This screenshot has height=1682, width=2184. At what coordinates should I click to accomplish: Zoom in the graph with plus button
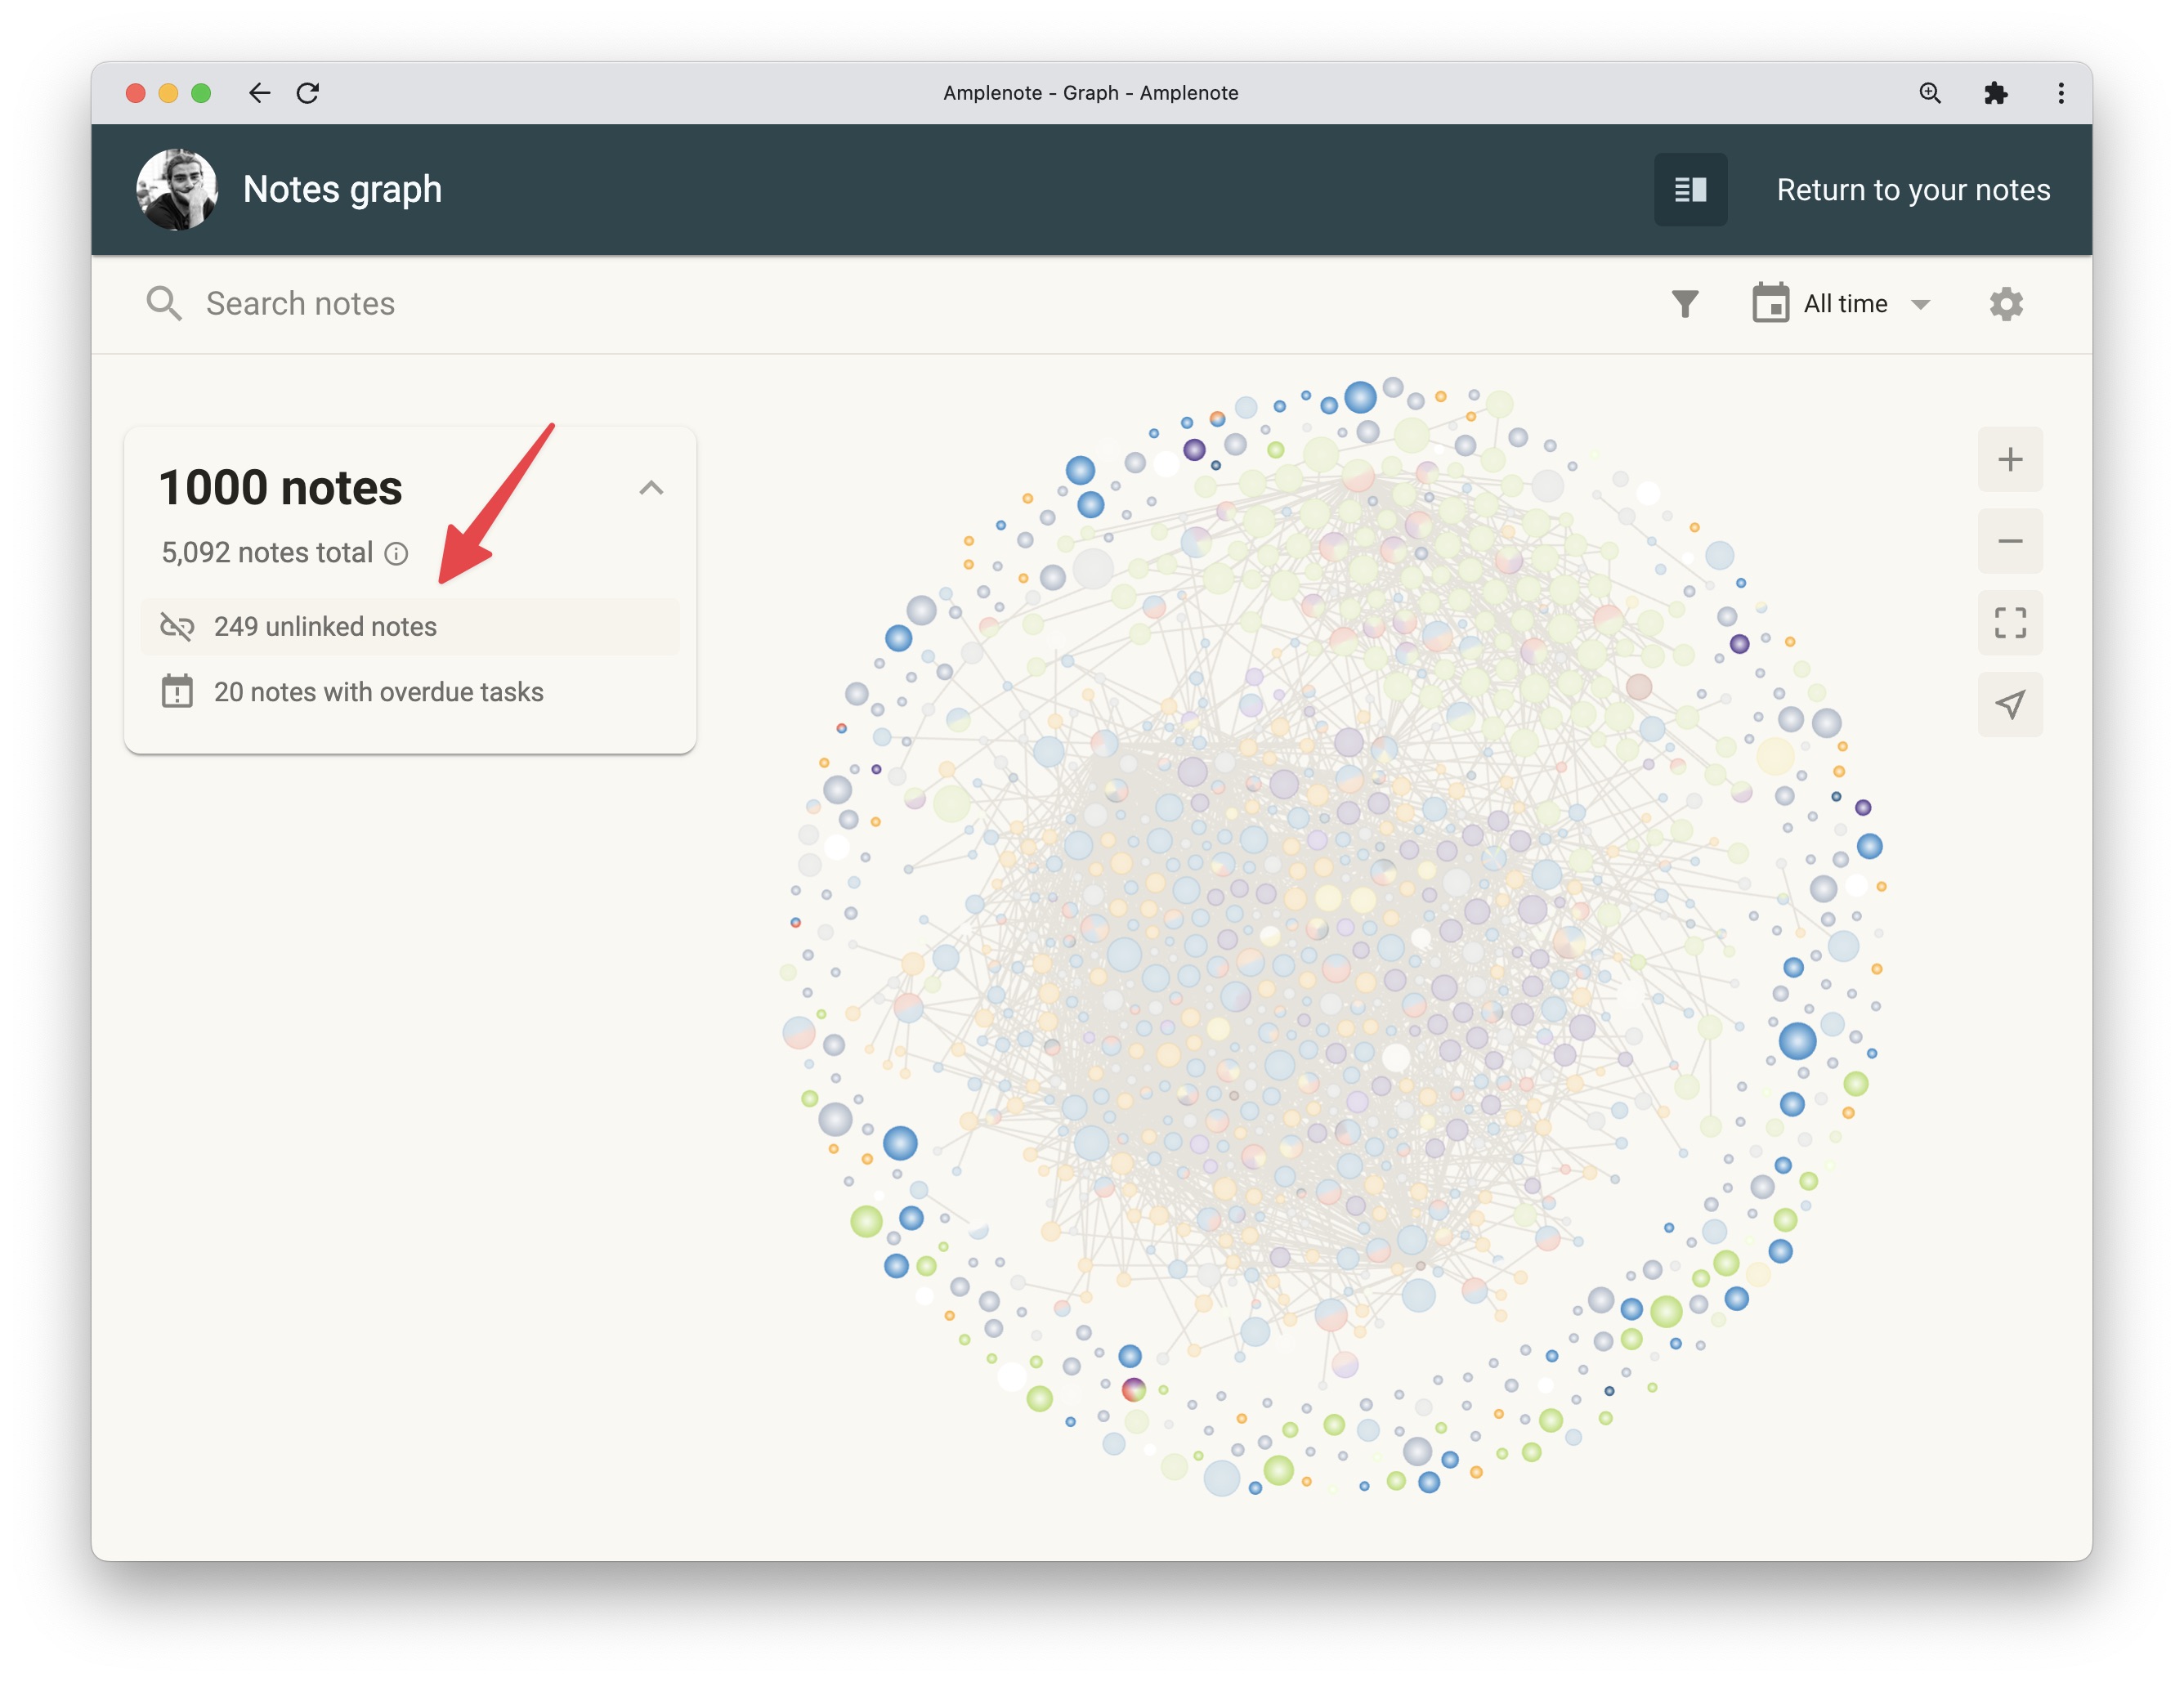tap(2010, 460)
